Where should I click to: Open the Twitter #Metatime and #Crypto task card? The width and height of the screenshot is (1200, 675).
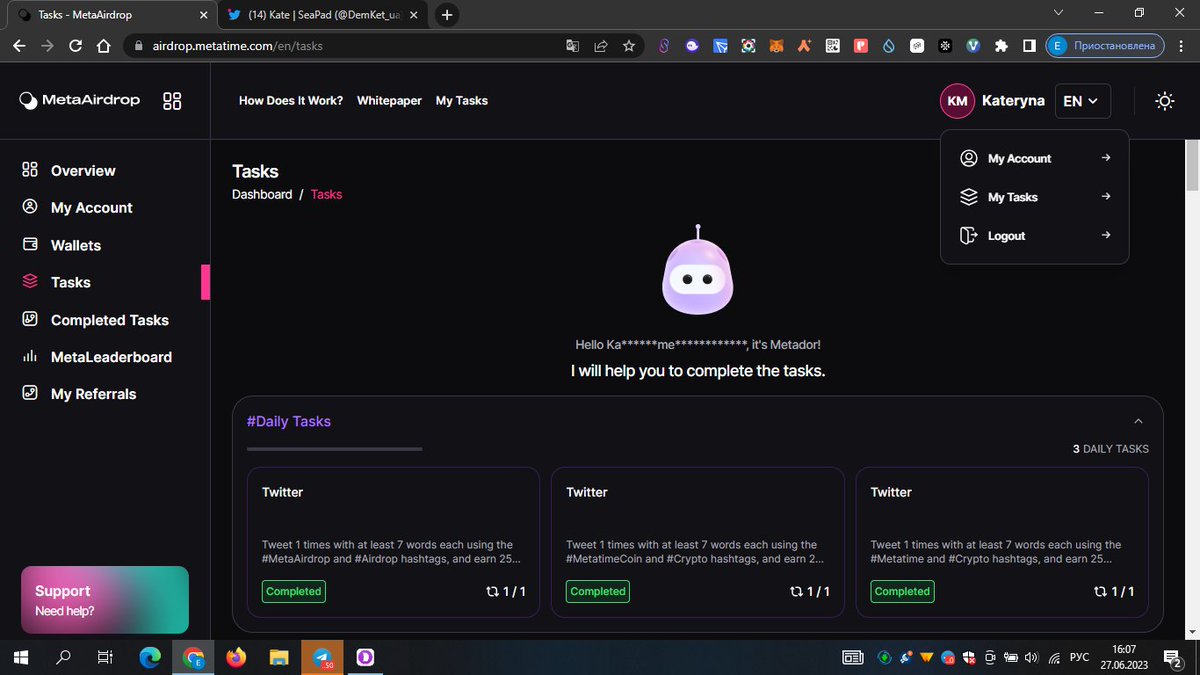point(1002,541)
